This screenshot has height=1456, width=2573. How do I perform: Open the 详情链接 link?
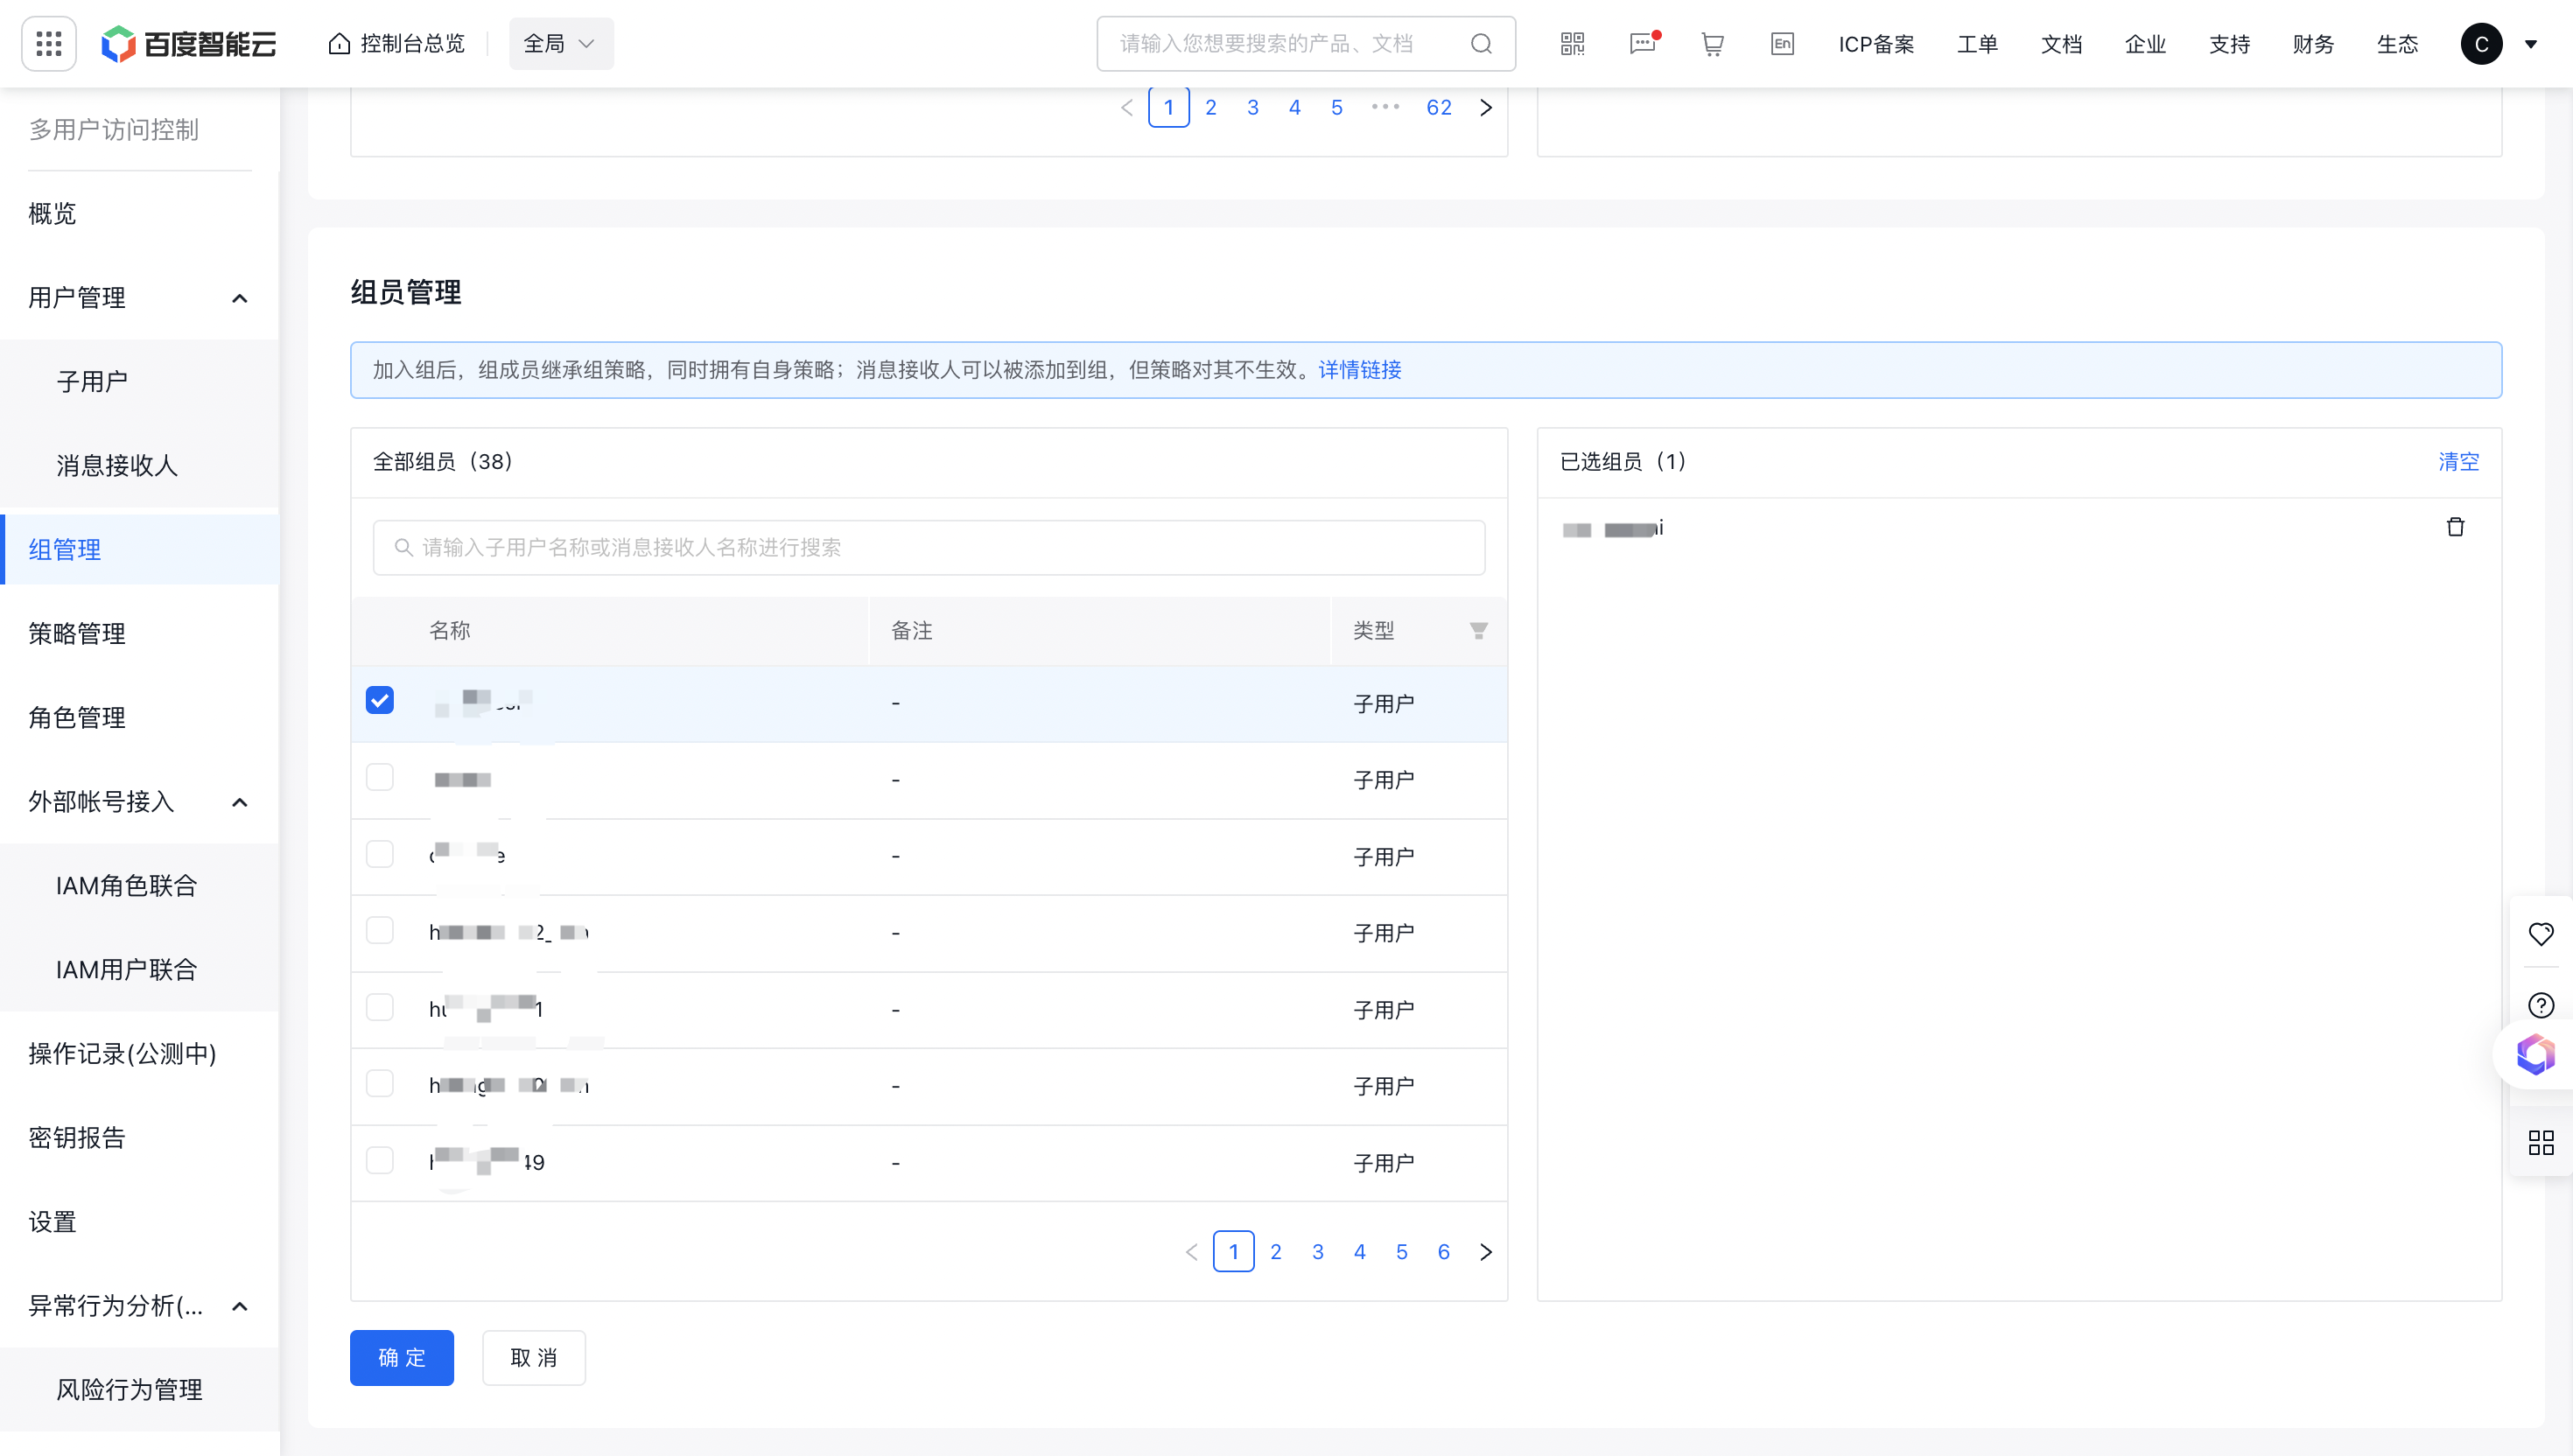1360,370
